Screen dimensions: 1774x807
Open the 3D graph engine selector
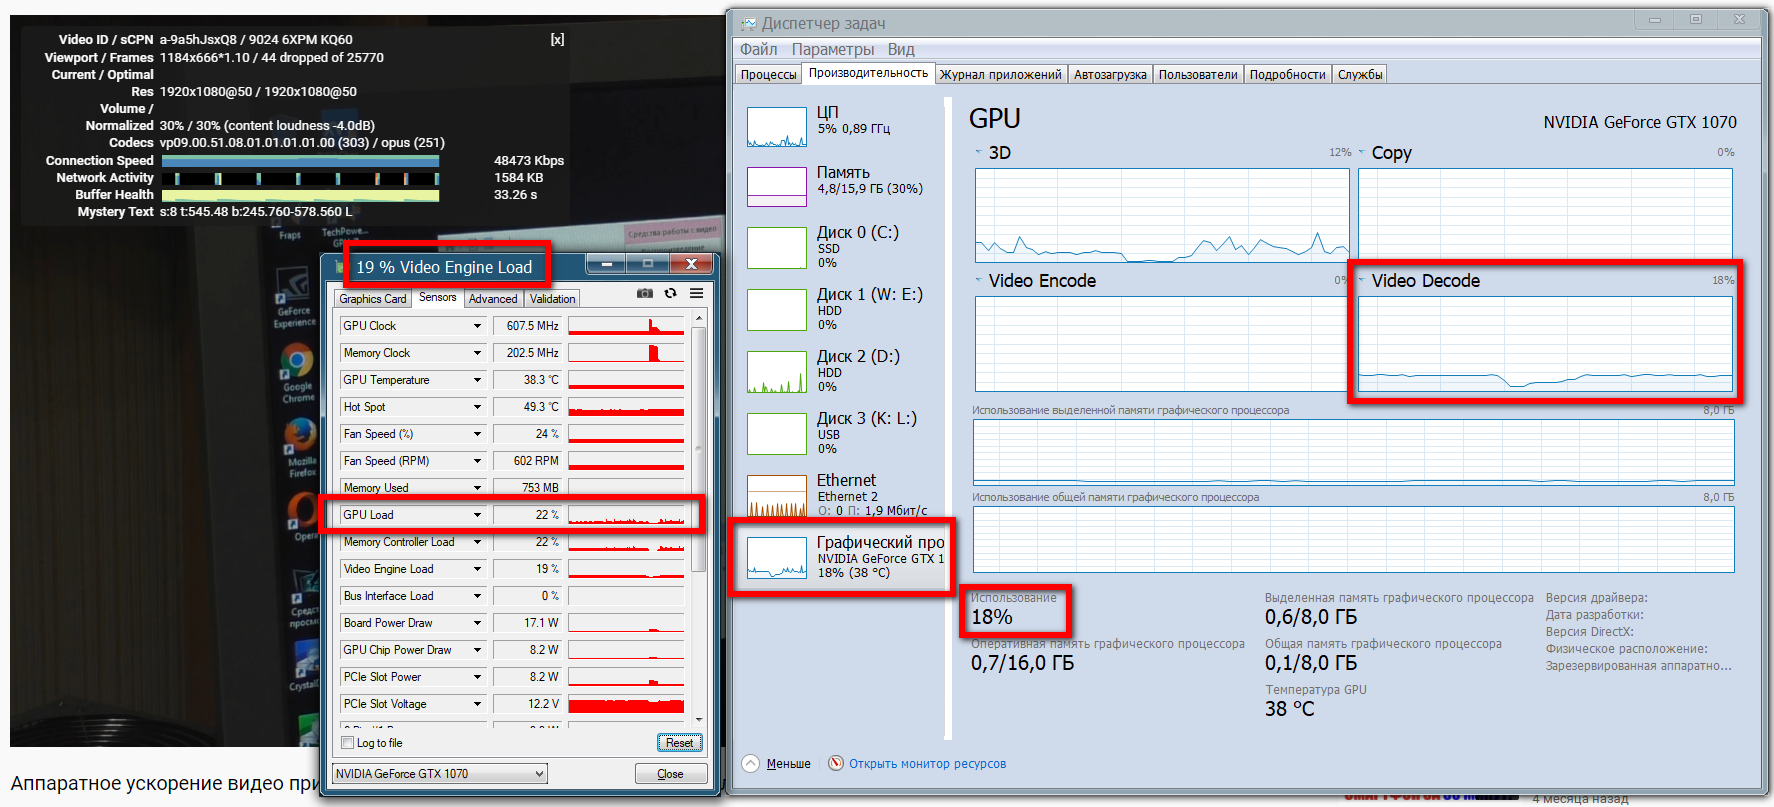[x=979, y=153]
